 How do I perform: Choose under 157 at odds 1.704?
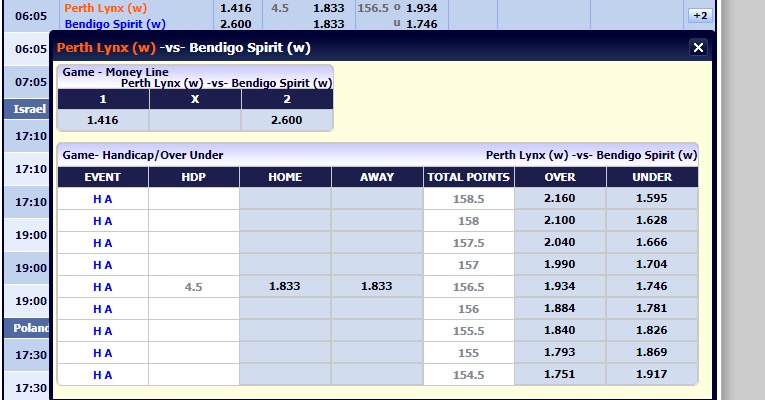652,264
